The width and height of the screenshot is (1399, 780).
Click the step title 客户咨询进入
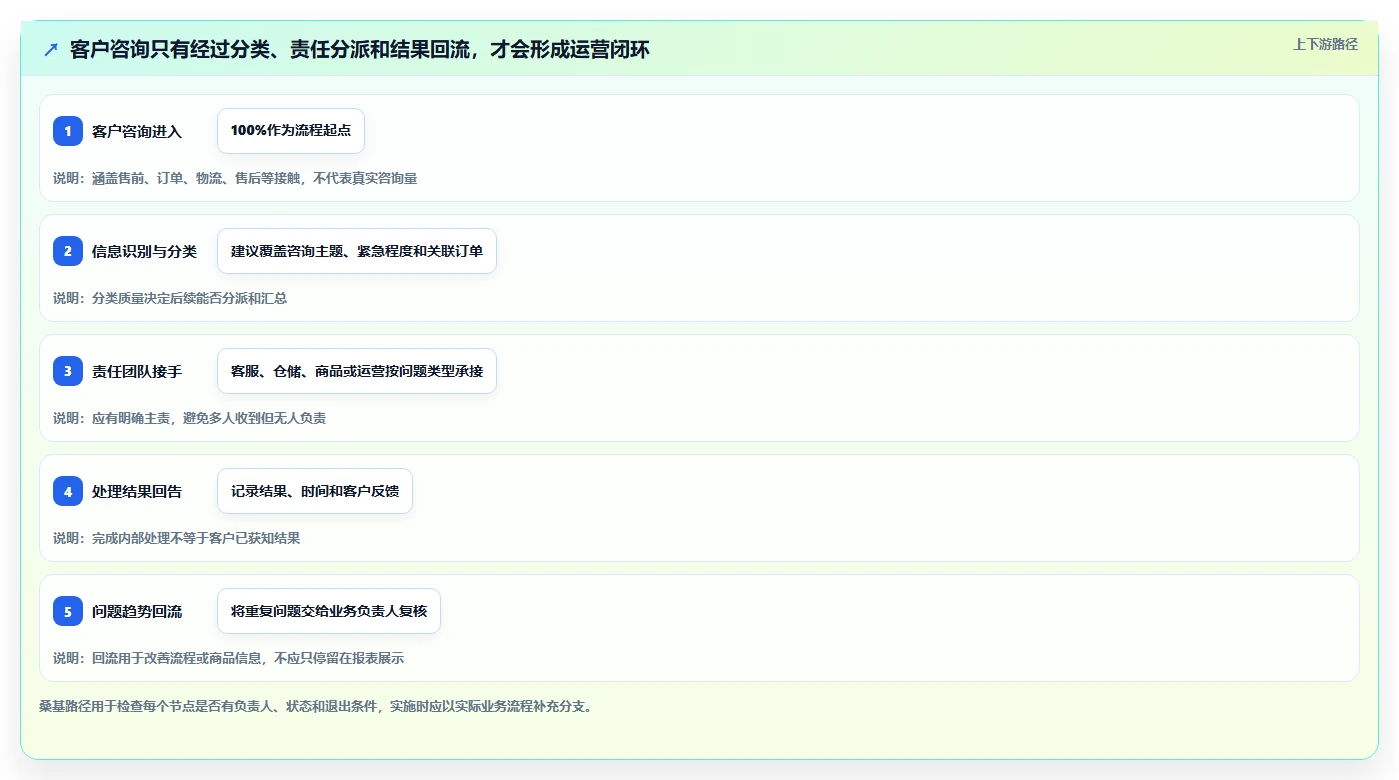[x=137, y=131]
